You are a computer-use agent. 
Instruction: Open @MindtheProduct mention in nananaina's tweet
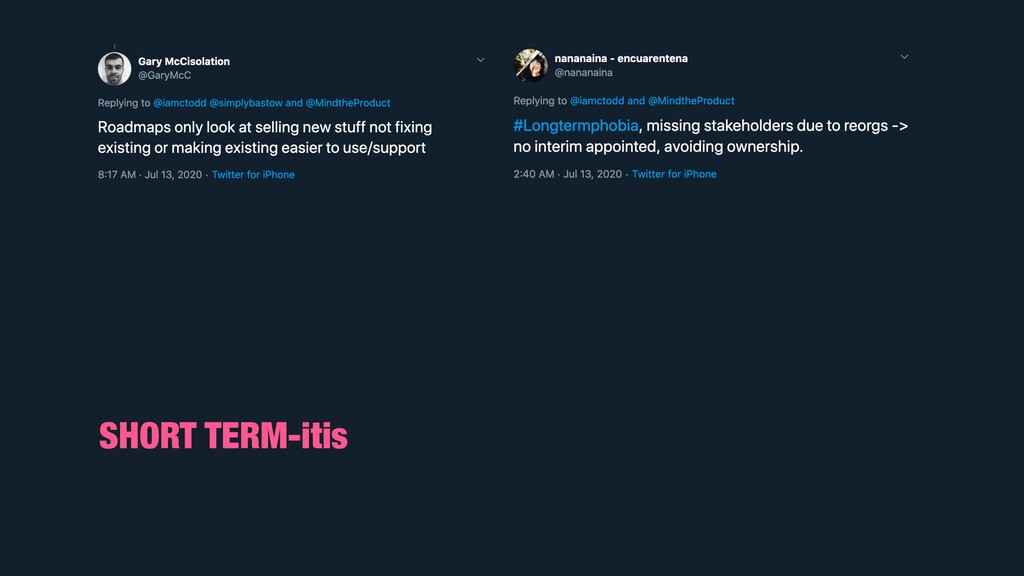(691, 101)
